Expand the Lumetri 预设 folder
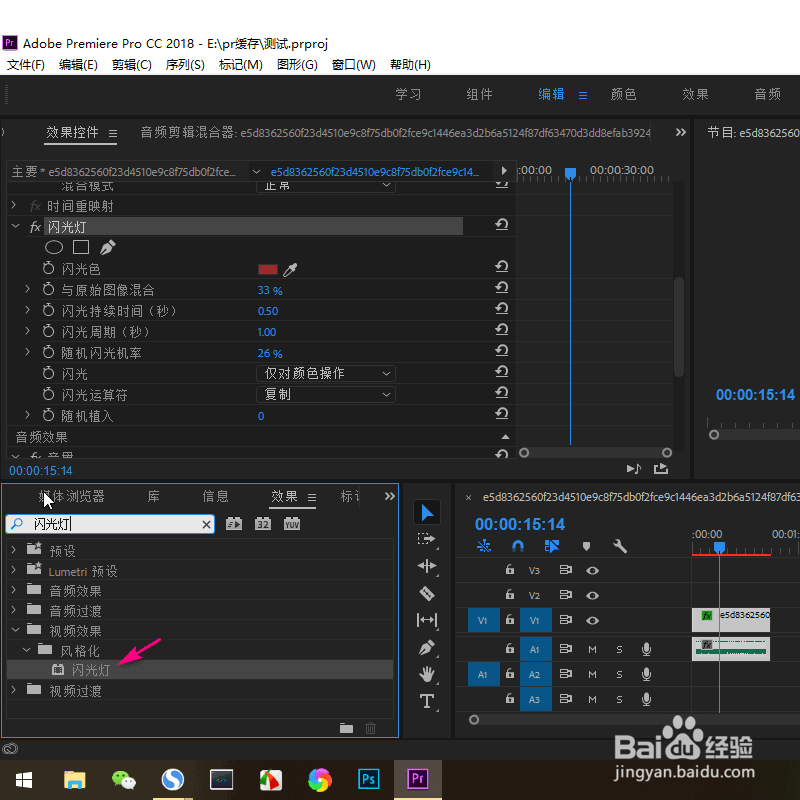 14,569
